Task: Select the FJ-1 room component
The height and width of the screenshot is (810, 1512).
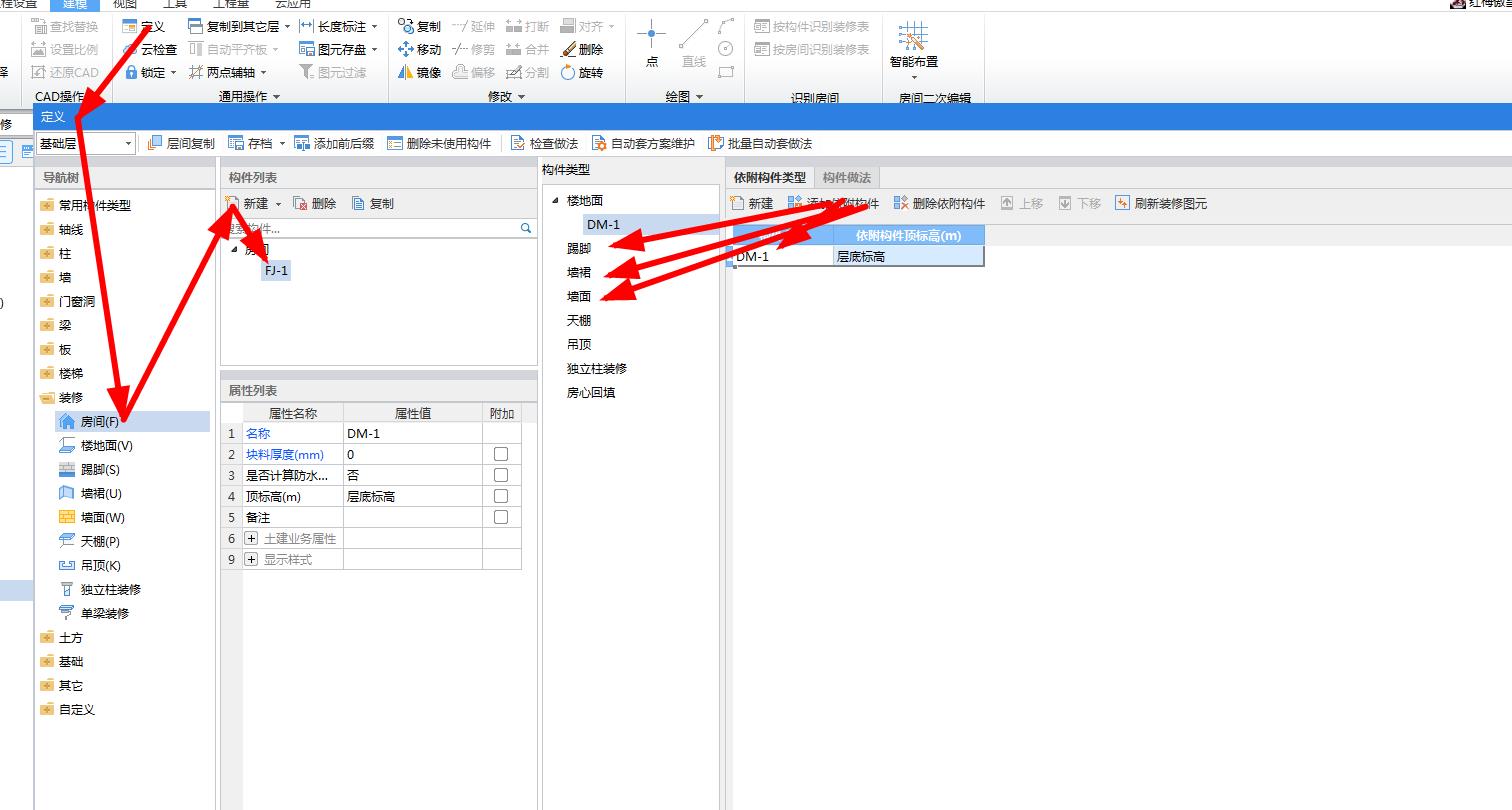Action: [x=276, y=270]
